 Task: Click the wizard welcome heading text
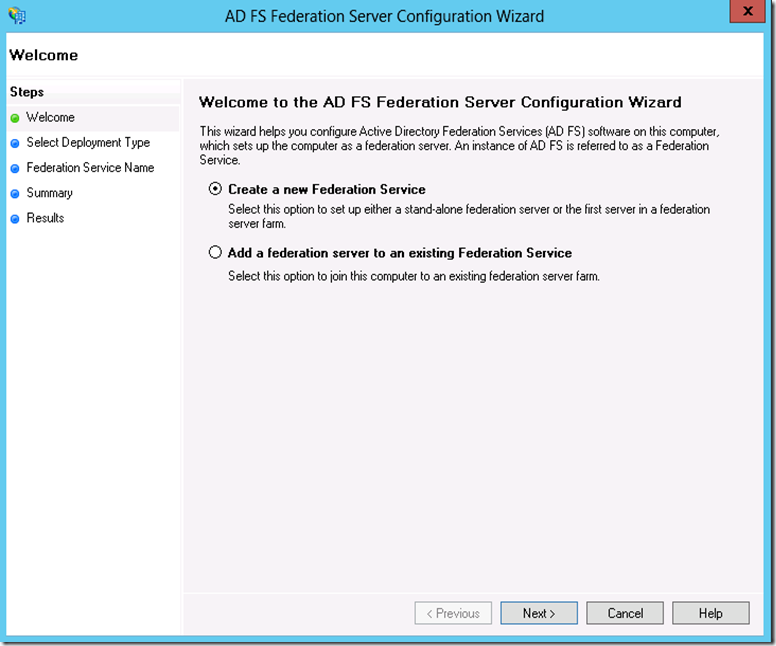point(440,102)
